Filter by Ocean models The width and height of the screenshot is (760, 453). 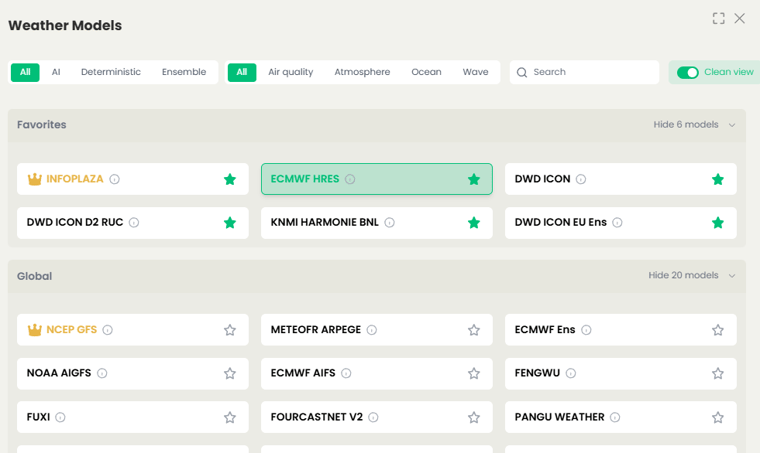coord(426,72)
